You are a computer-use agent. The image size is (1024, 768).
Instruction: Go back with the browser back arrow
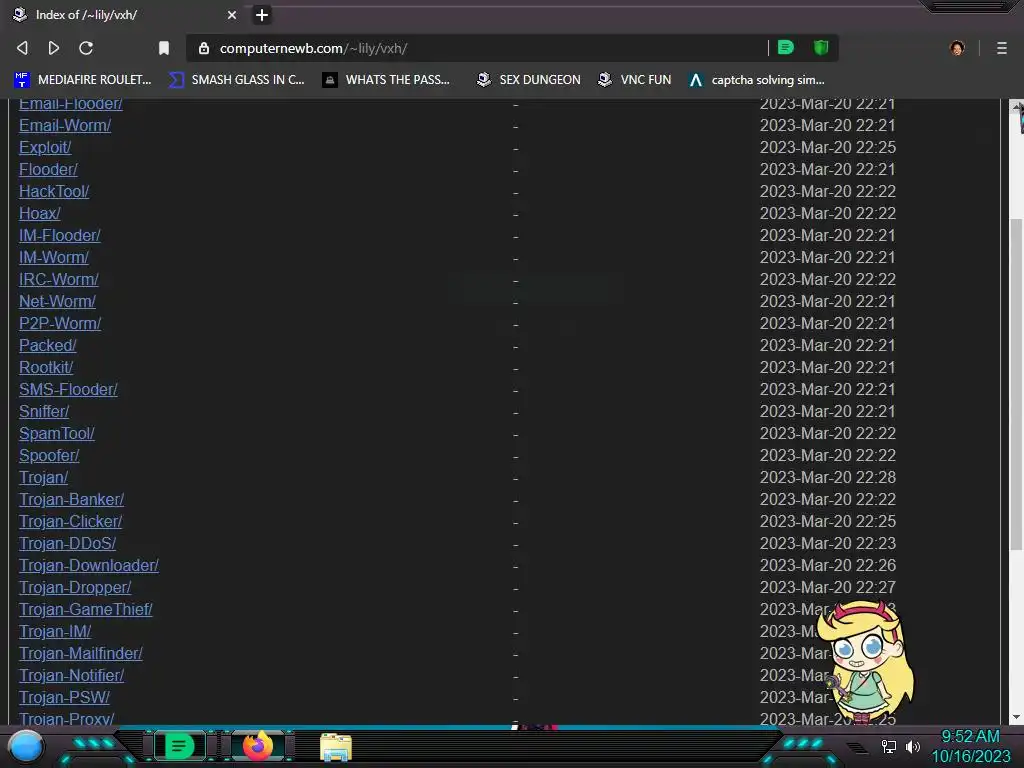pos(22,48)
